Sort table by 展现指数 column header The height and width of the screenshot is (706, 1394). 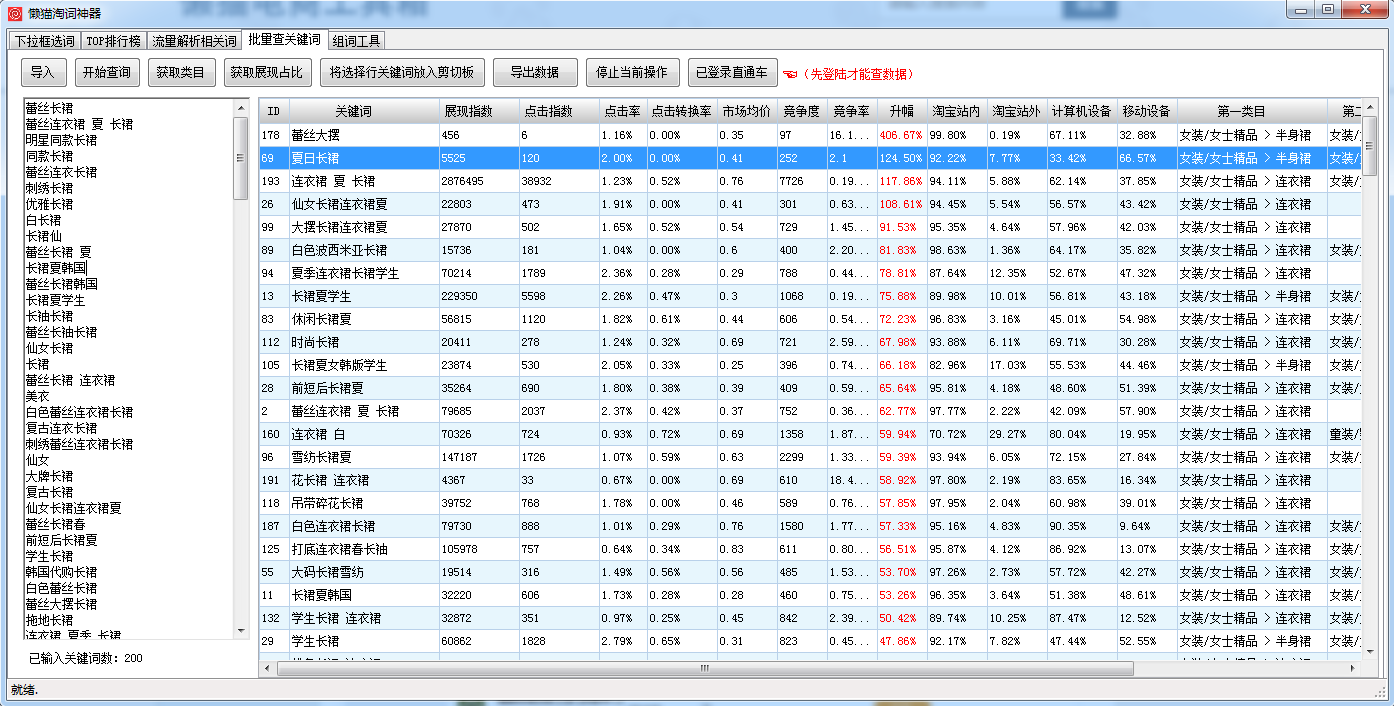pos(478,111)
